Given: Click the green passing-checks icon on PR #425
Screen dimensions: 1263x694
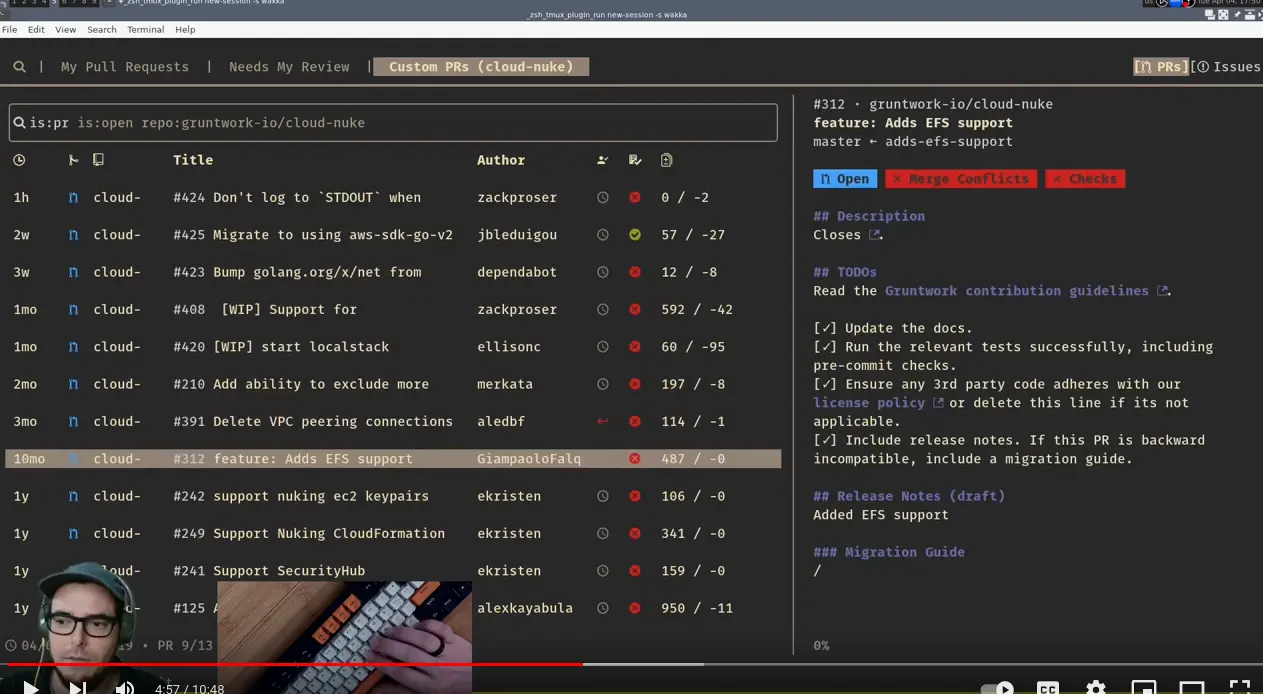Looking at the screenshot, I should tap(634, 234).
